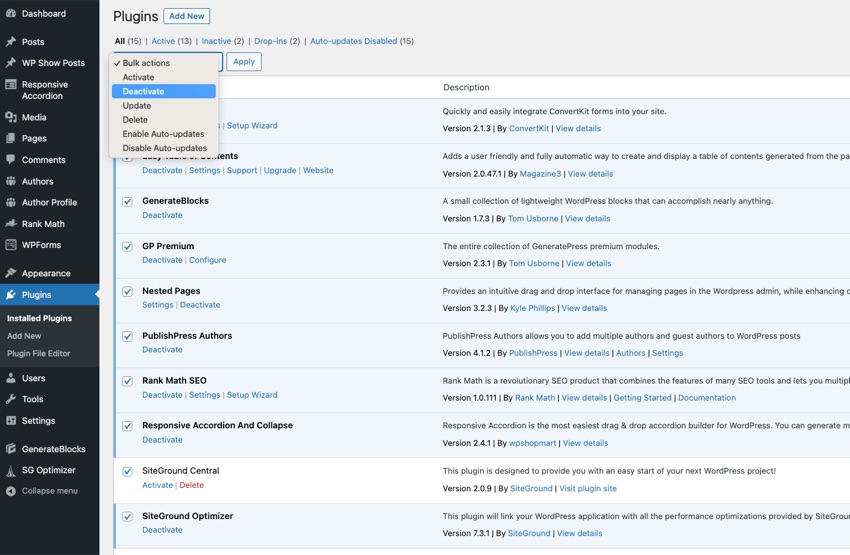Click the Apply bulk action button
The height and width of the screenshot is (555, 850).
[244, 62]
